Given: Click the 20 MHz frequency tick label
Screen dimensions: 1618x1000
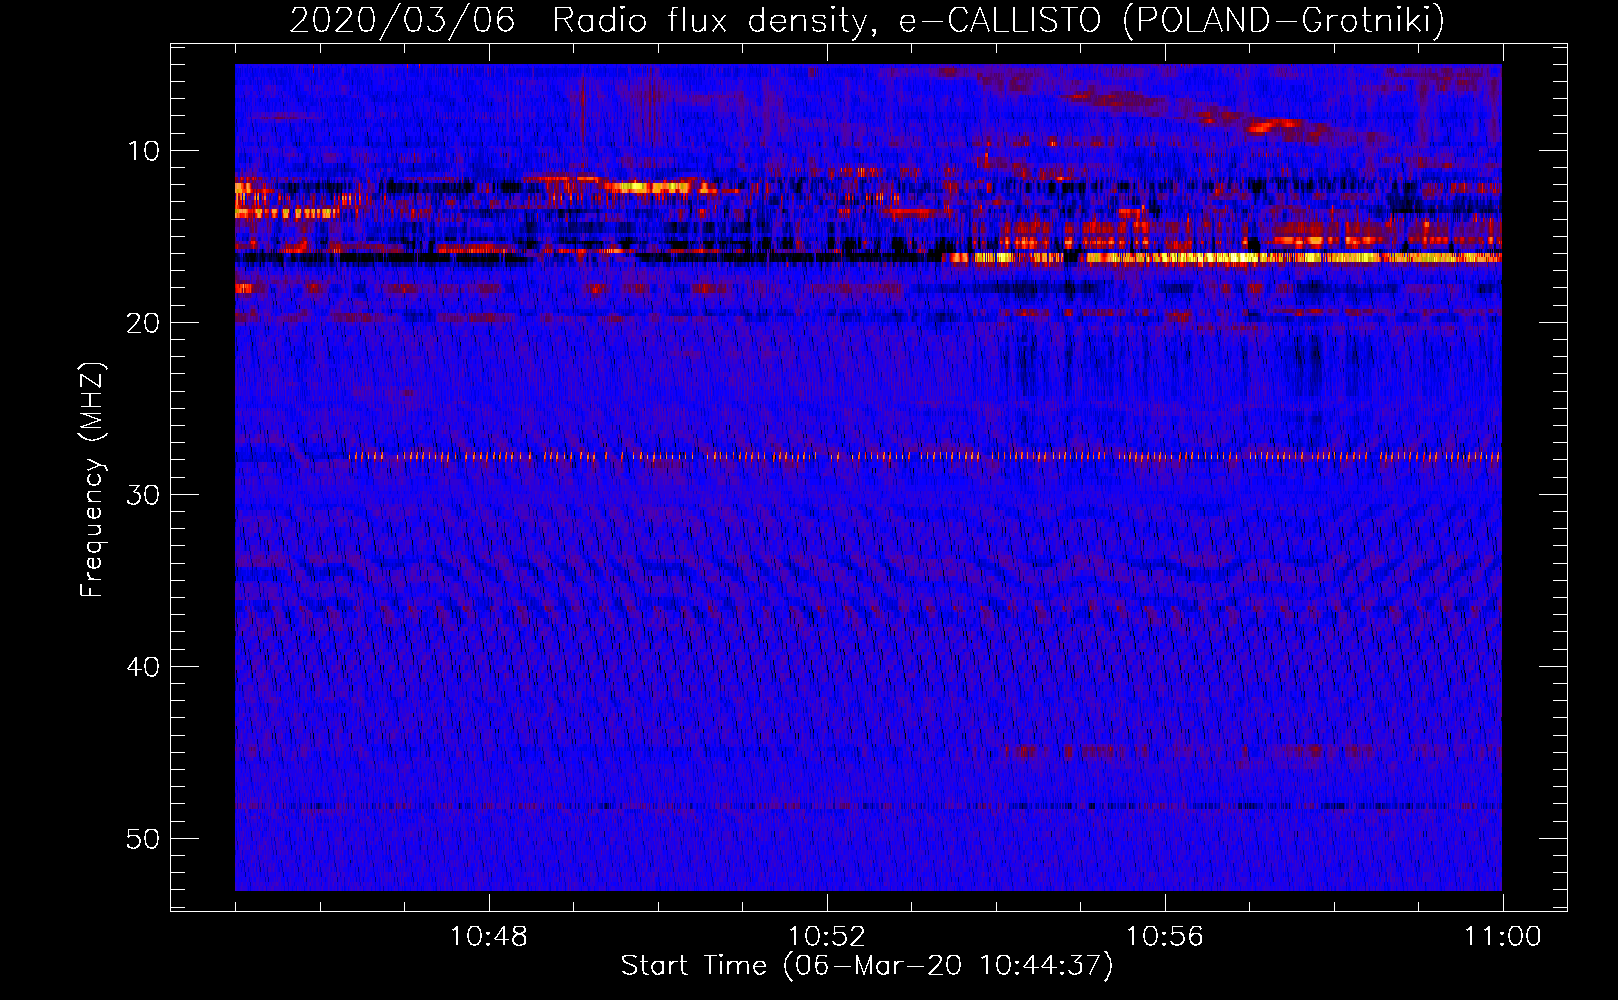Looking at the screenshot, I should [x=143, y=323].
